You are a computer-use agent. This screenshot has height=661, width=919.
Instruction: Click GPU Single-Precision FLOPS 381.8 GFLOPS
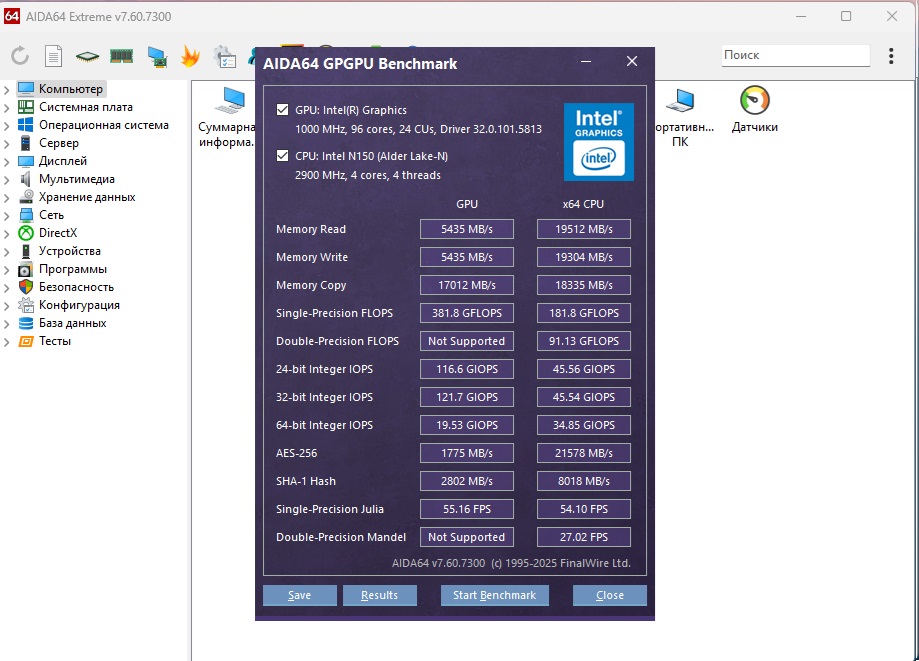467,313
